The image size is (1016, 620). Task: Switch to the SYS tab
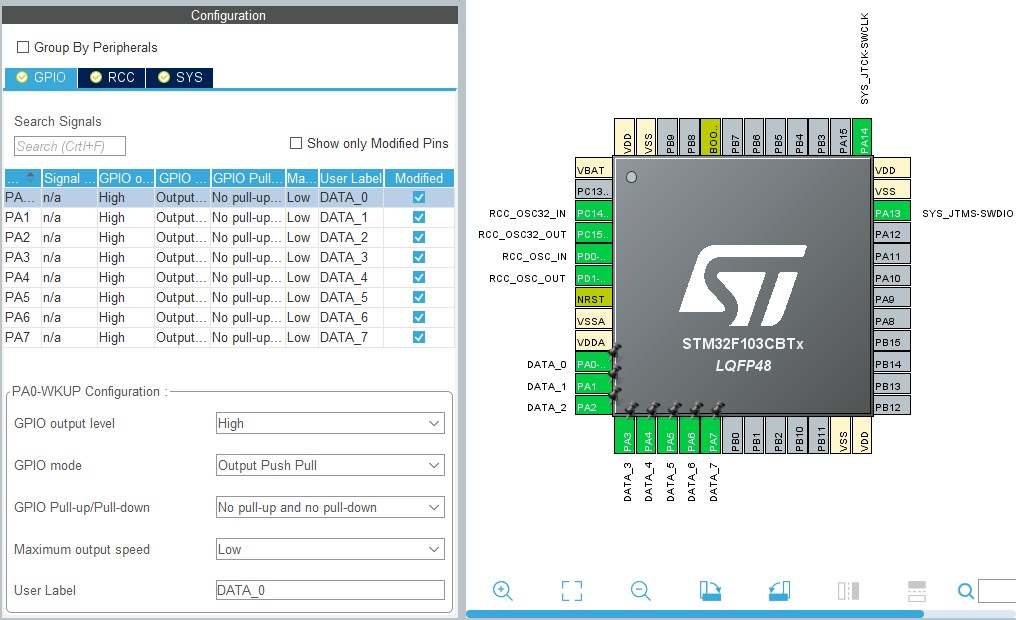click(180, 77)
